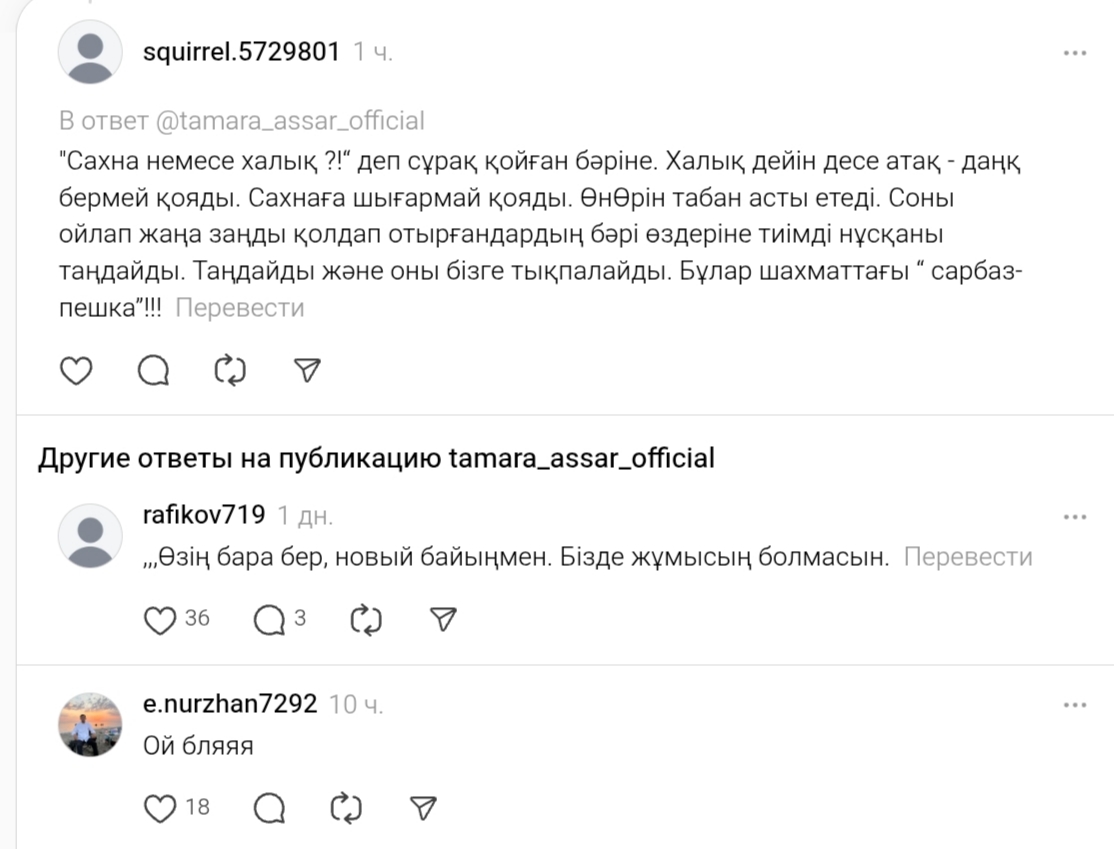The width and height of the screenshot is (1114, 849).
Task: Repost the e.nurzhan7292 comment
Action: tap(346, 808)
